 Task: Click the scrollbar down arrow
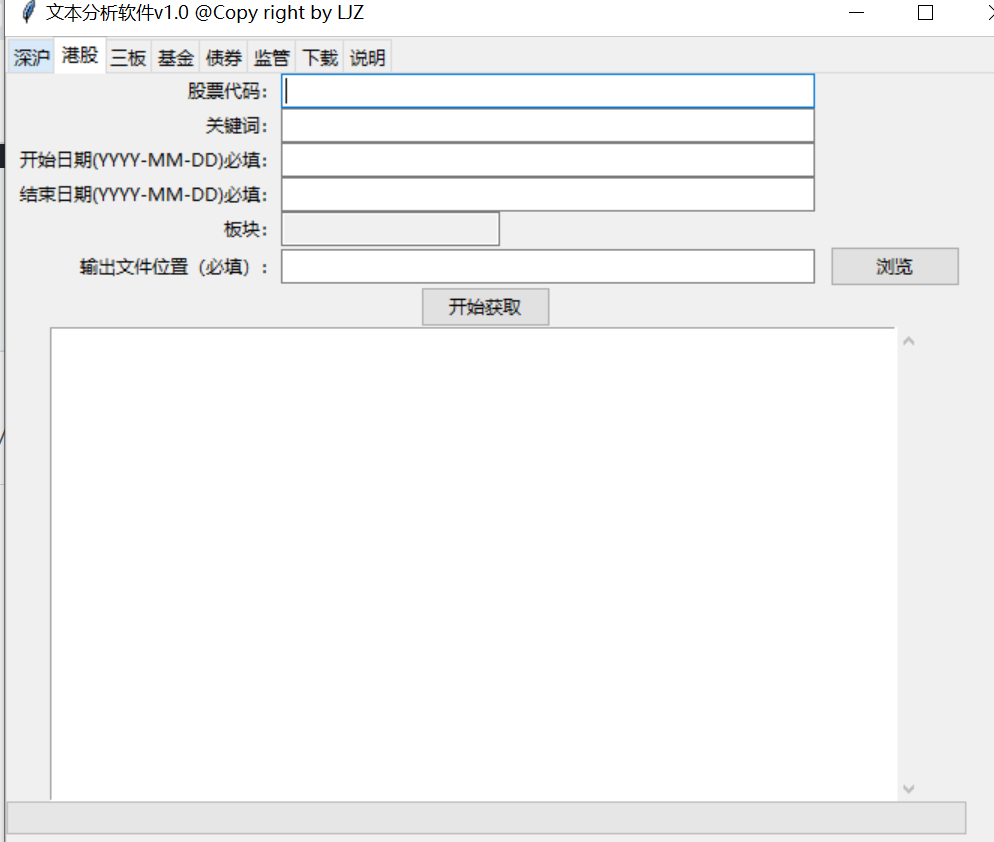908,788
